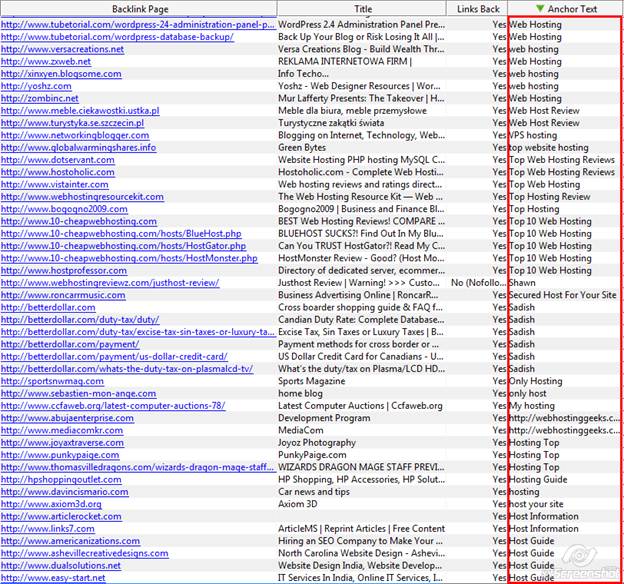This screenshot has height=584, width=624.
Task: Select the 'host your site' anchor text cell
Action: pos(536,504)
